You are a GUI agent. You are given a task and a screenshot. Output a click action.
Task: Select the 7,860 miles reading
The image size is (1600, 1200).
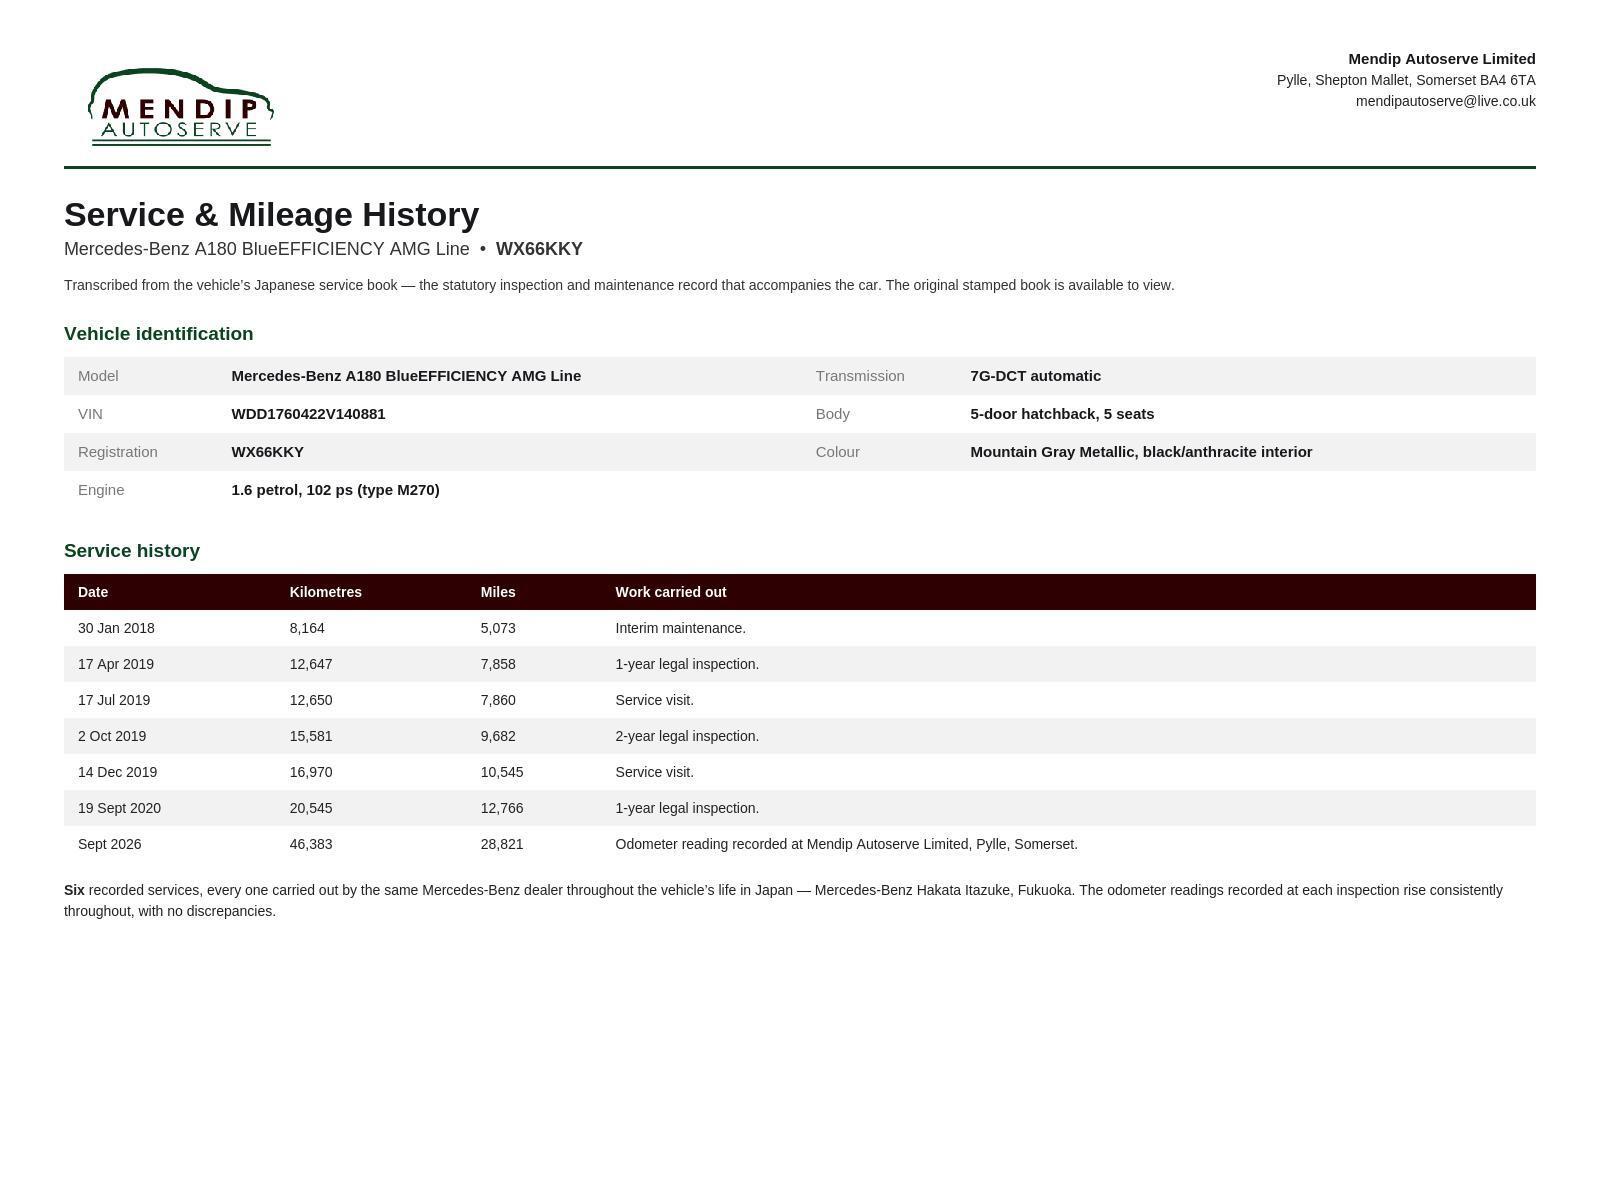498,700
